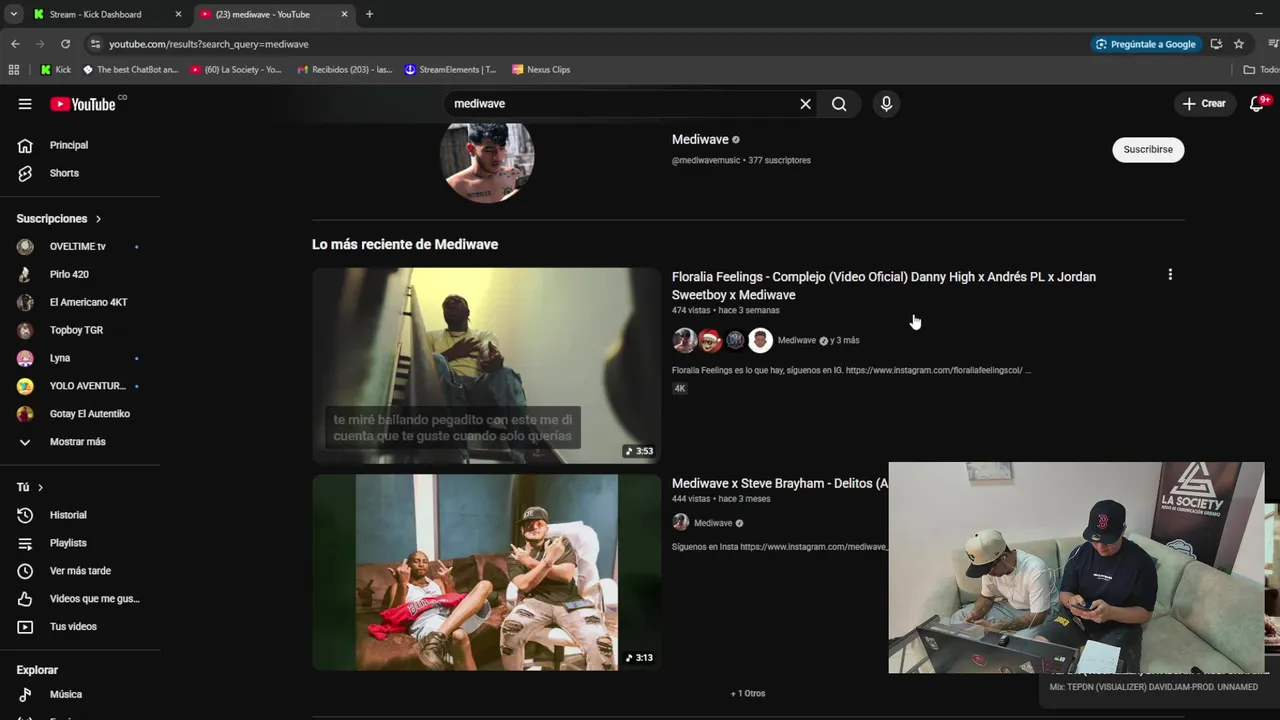Clear the search box with X icon

[805, 104]
